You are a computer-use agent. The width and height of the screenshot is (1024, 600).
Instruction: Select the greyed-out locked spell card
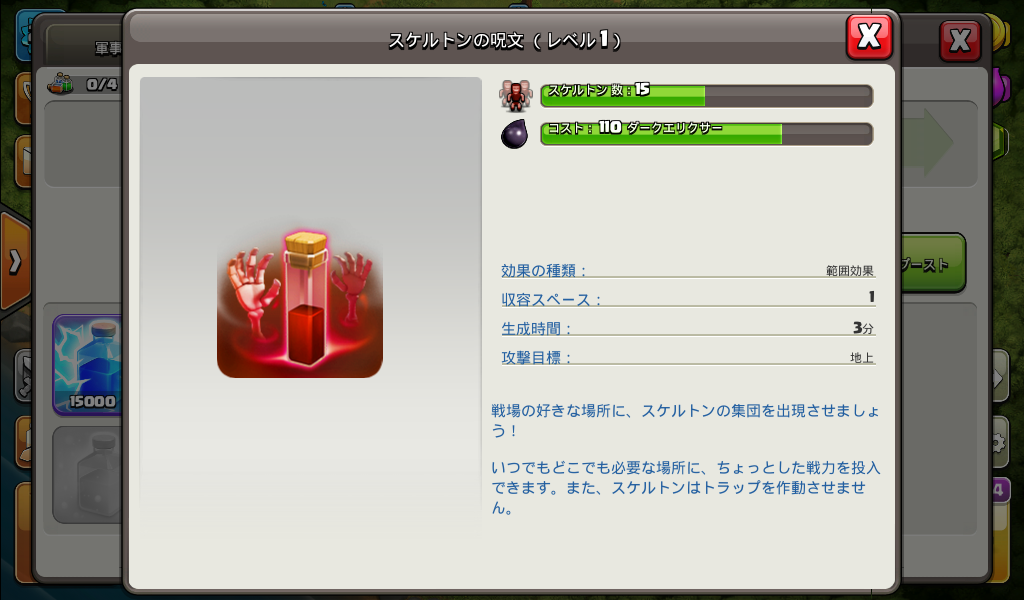pos(88,475)
